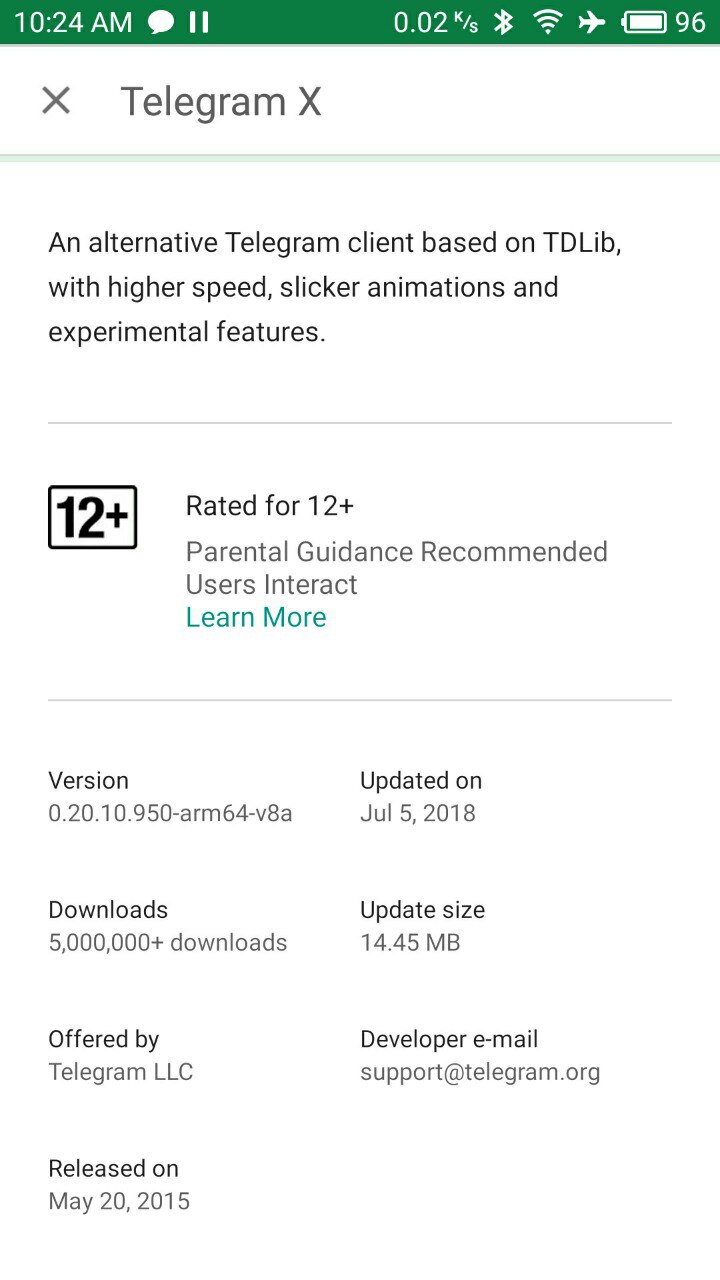Tap the chat bubble notification icon
Viewport: 720px width, 1280px height.
click(x=160, y=22)
